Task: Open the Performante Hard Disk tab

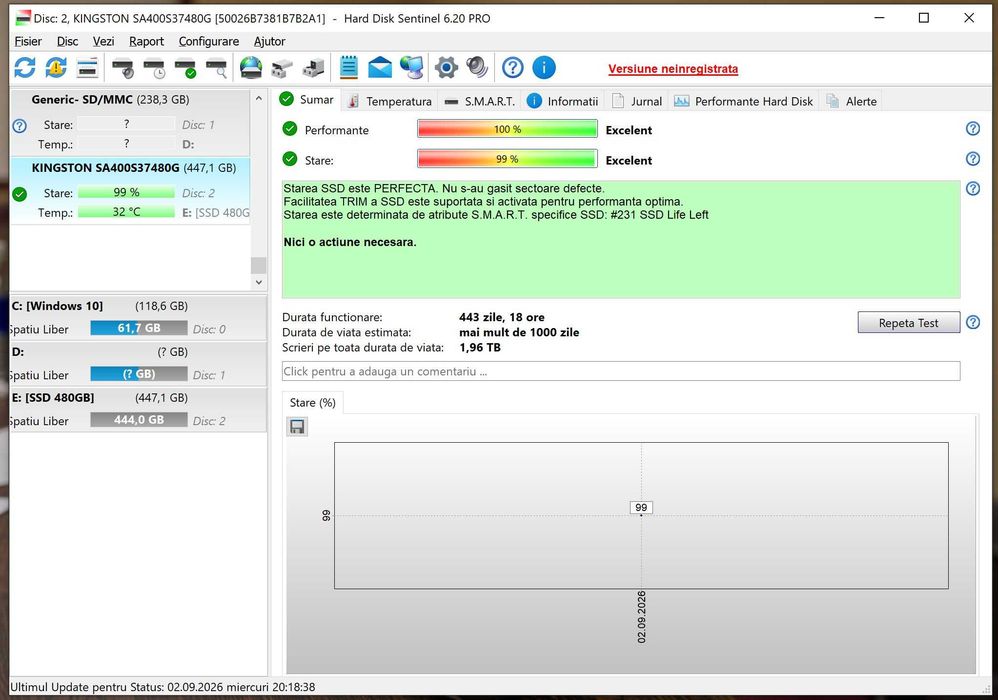Action: [743, 101]
